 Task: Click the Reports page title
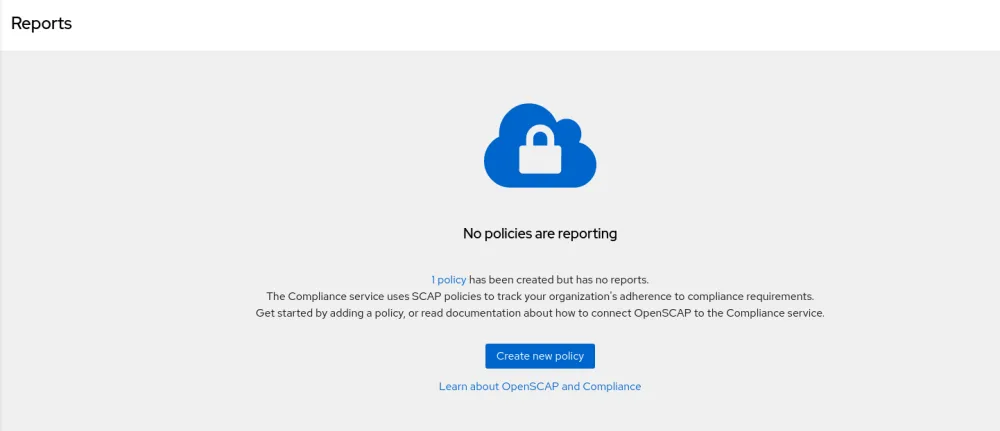41,24
